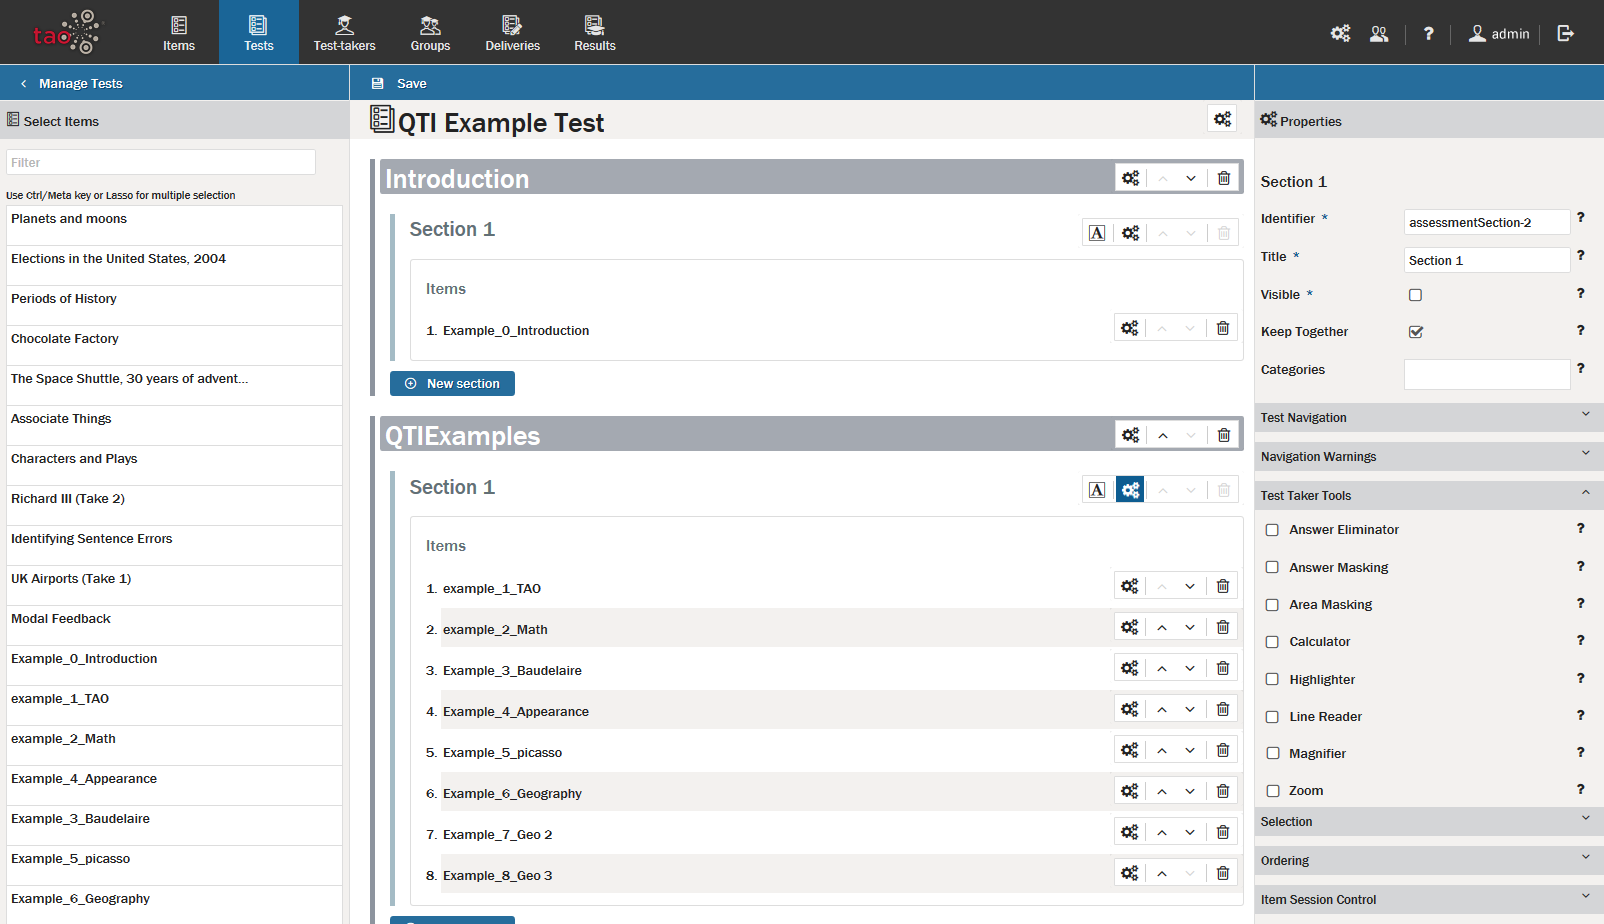The image size is (1604, 924).
Task: Enable Zoom tool checkbox
Action: coord(1272,791)
